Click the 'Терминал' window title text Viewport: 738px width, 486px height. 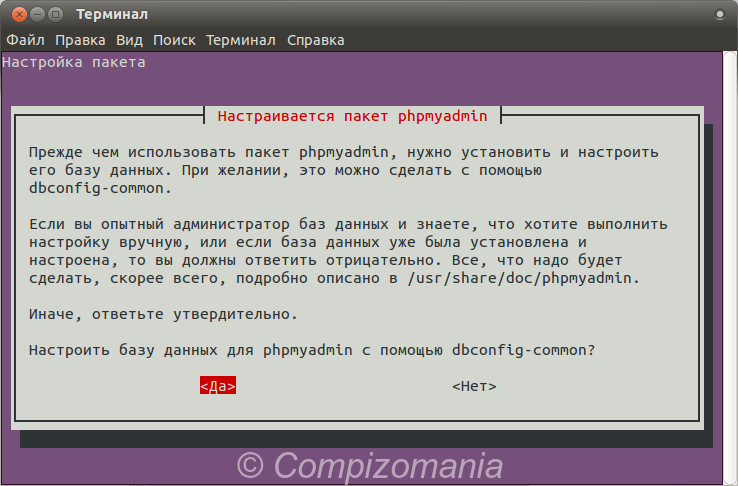112,15
